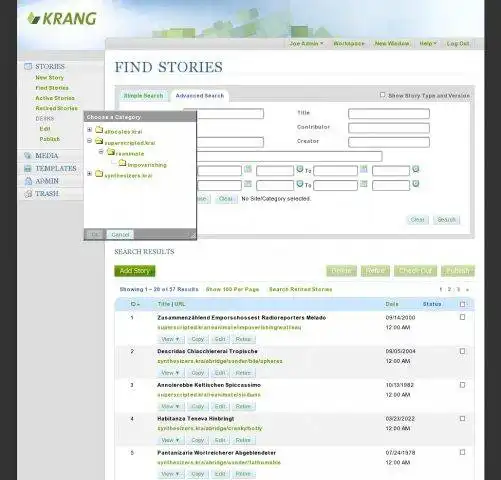
Task: Open View dropdown for story 3 Annoierebbe
Action: pos(170,407)
